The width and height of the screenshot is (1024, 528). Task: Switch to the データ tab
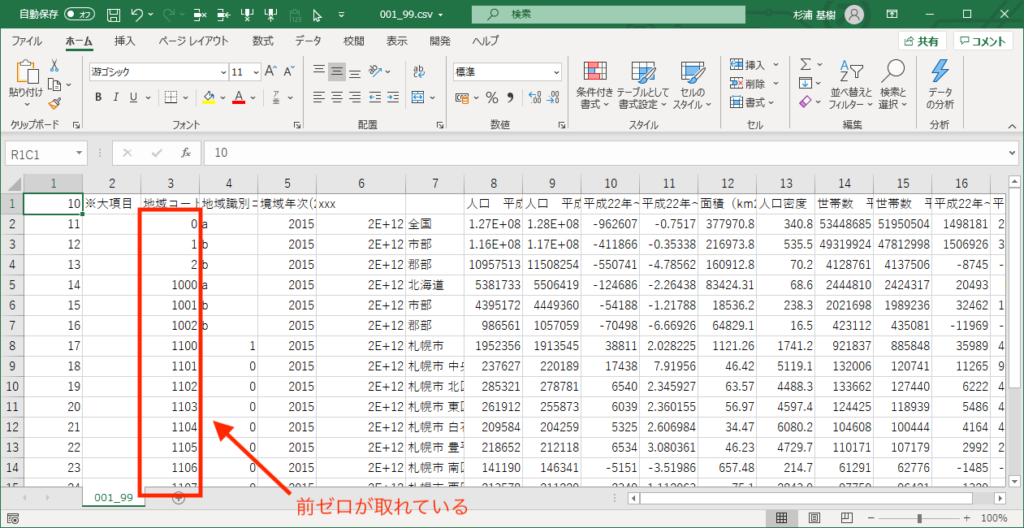[x=308, y=41]
